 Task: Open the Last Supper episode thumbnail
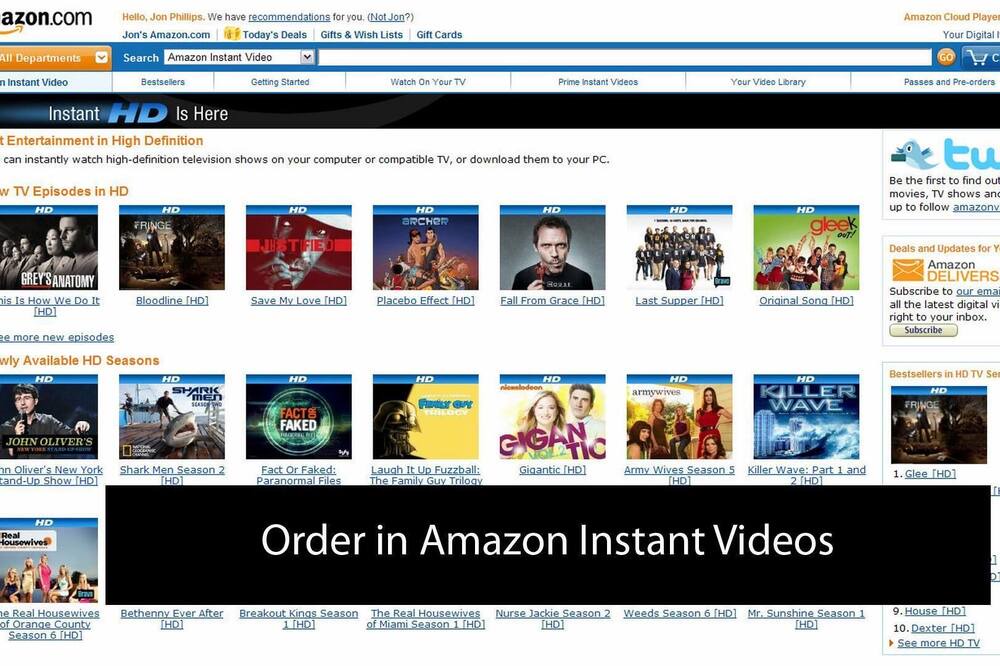[679, 248]
